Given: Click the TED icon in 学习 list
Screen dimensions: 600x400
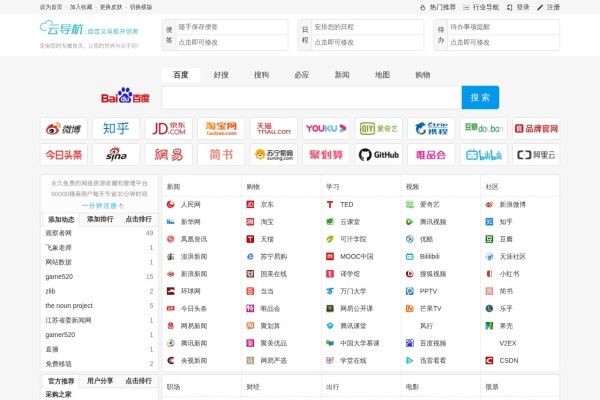Looking at the screenshot, I should (330, 204).
